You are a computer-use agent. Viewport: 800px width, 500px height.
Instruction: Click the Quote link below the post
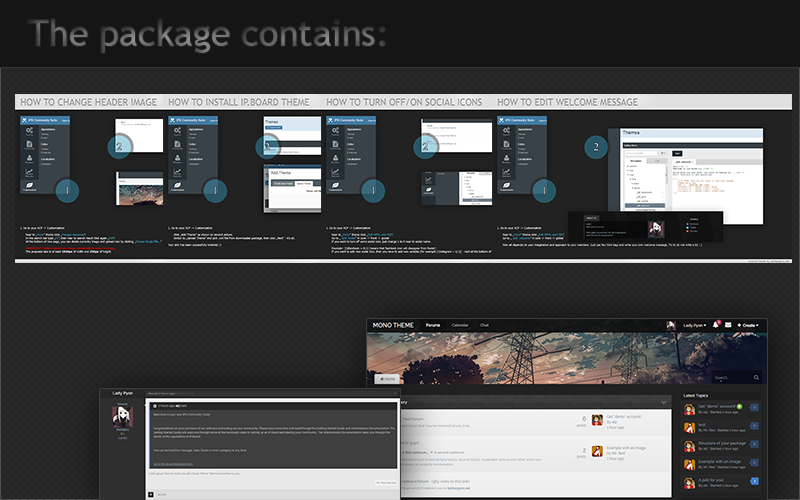pos(162,494)
